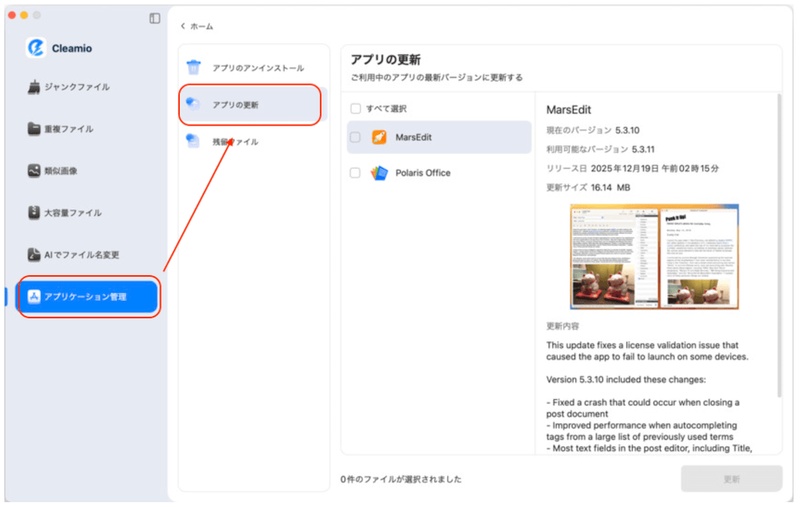The image size is (800, 507).
Task: Check the Polaris Office checkbox
Action: [355, 173]
